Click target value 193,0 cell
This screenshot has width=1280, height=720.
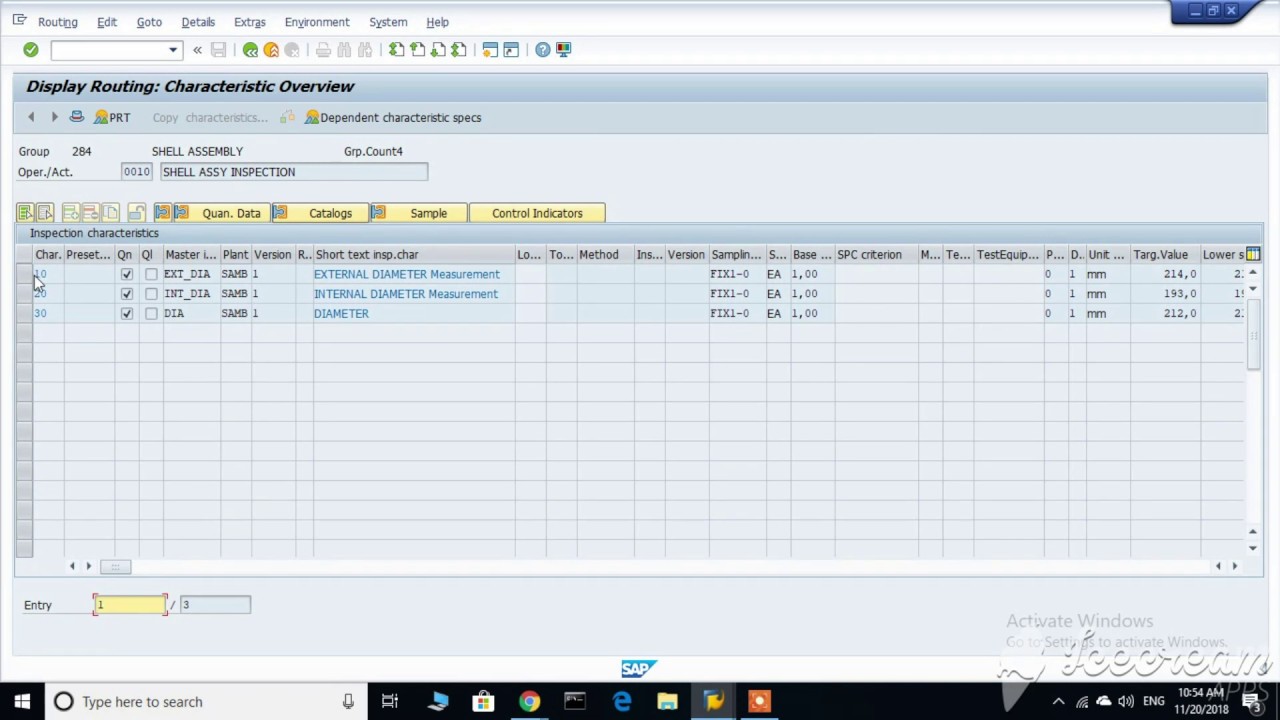1165,294
